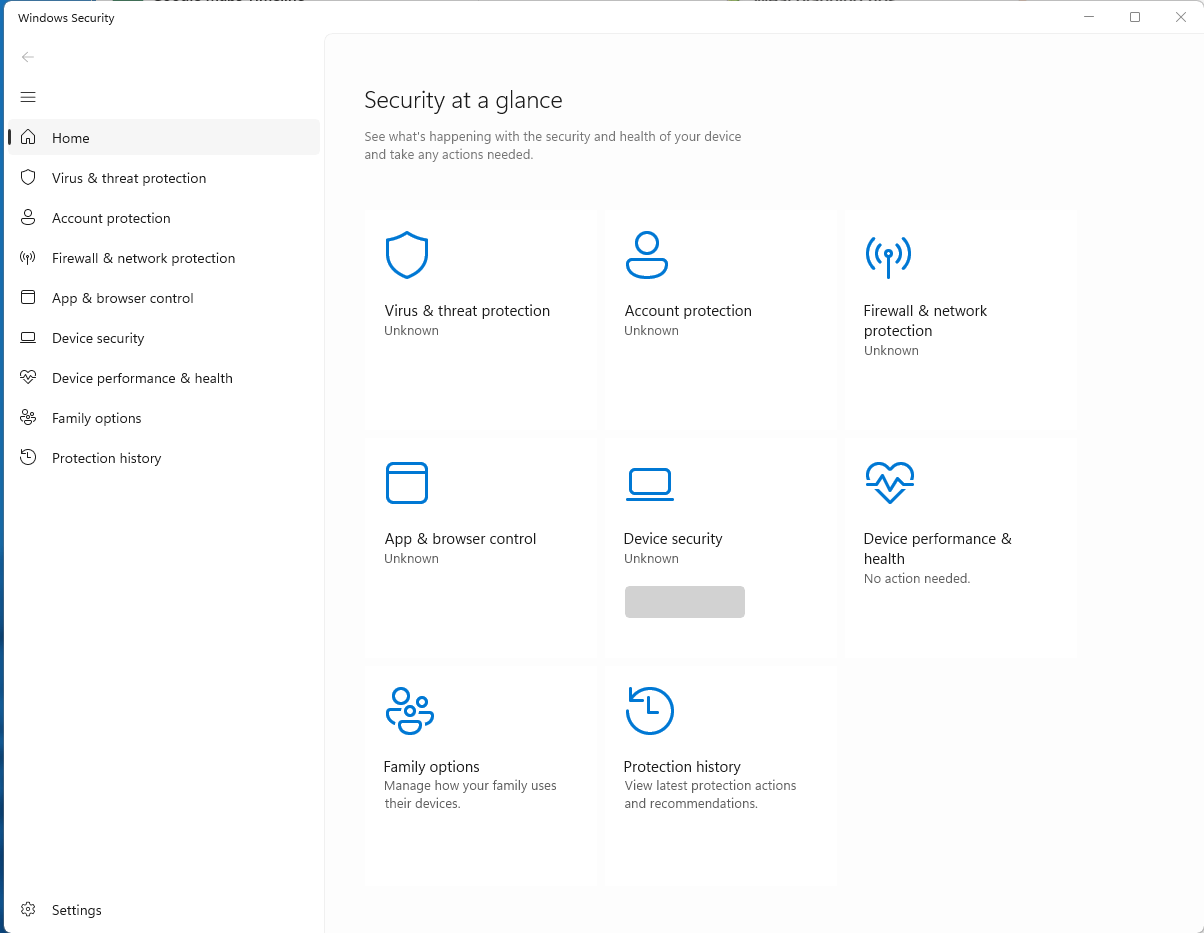Image resolution: width=1204 pixels, height=933 pixels.
Task: Click the Family options people icon in sidebar
Action: pyautogui.click(x=28, y=417)
